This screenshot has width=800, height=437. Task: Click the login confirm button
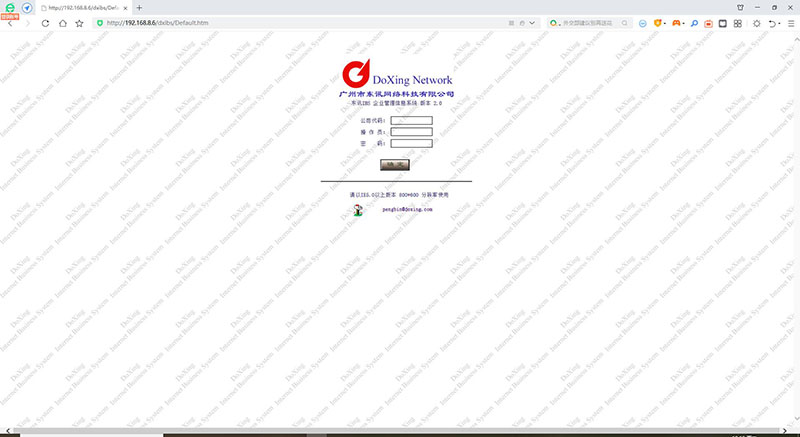tap(395, 165)
